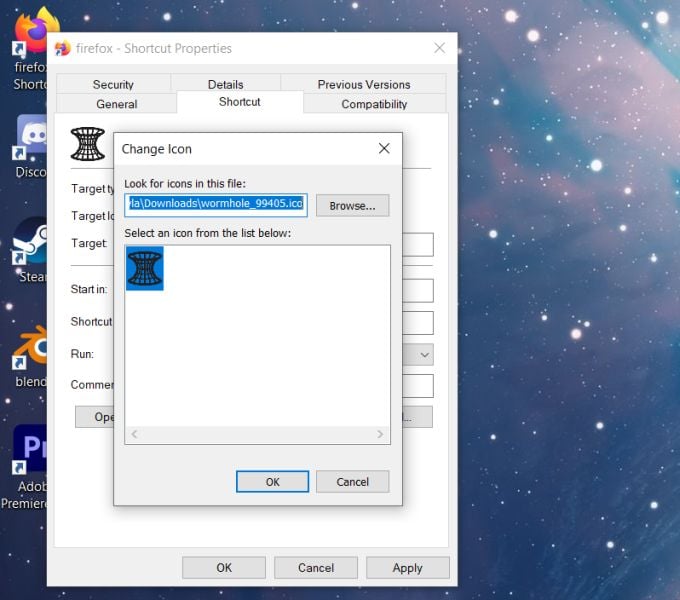Image resolution: width=680 pixels, height=600 pixels.
Task: Close the Change Icon dialog with the X
Action: coord(384,149)
